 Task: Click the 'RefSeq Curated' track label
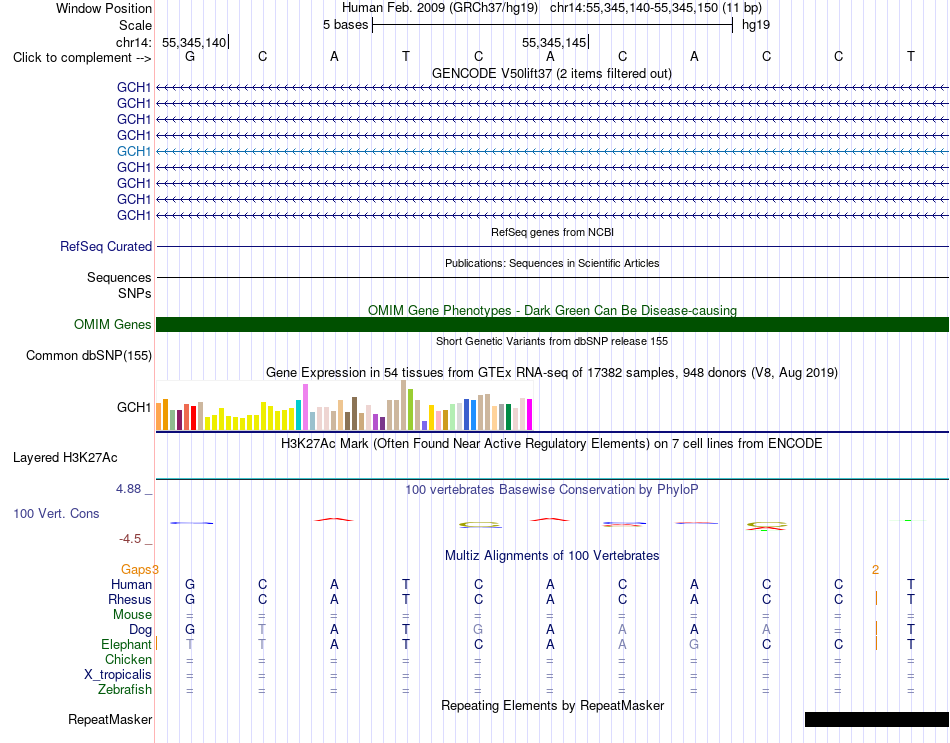pyautogui.click(x=106, y=247)
